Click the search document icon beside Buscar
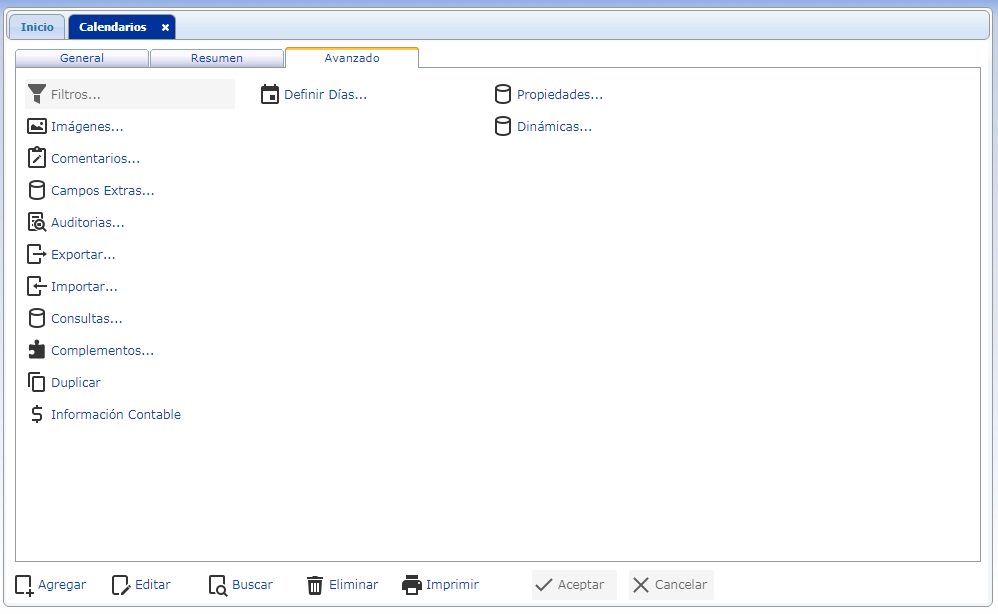 click(x=218, y=585)
